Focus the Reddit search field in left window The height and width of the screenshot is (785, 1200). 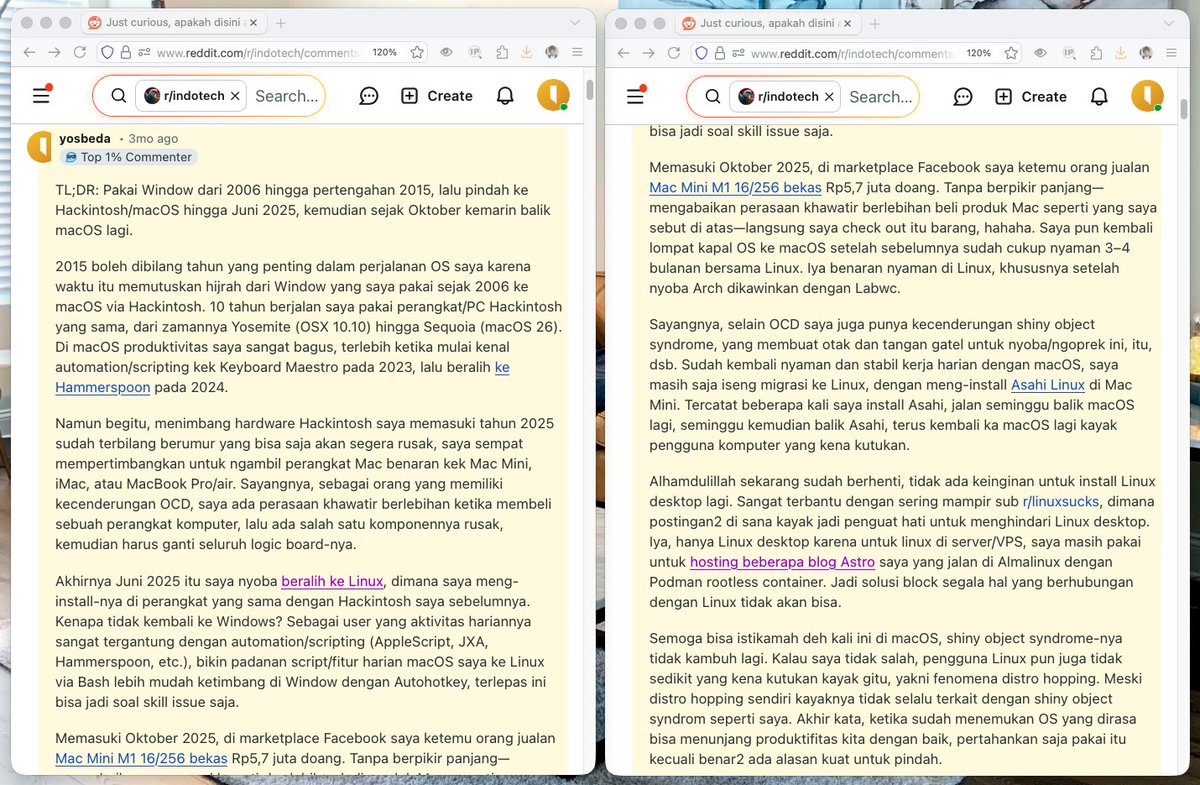287,96
